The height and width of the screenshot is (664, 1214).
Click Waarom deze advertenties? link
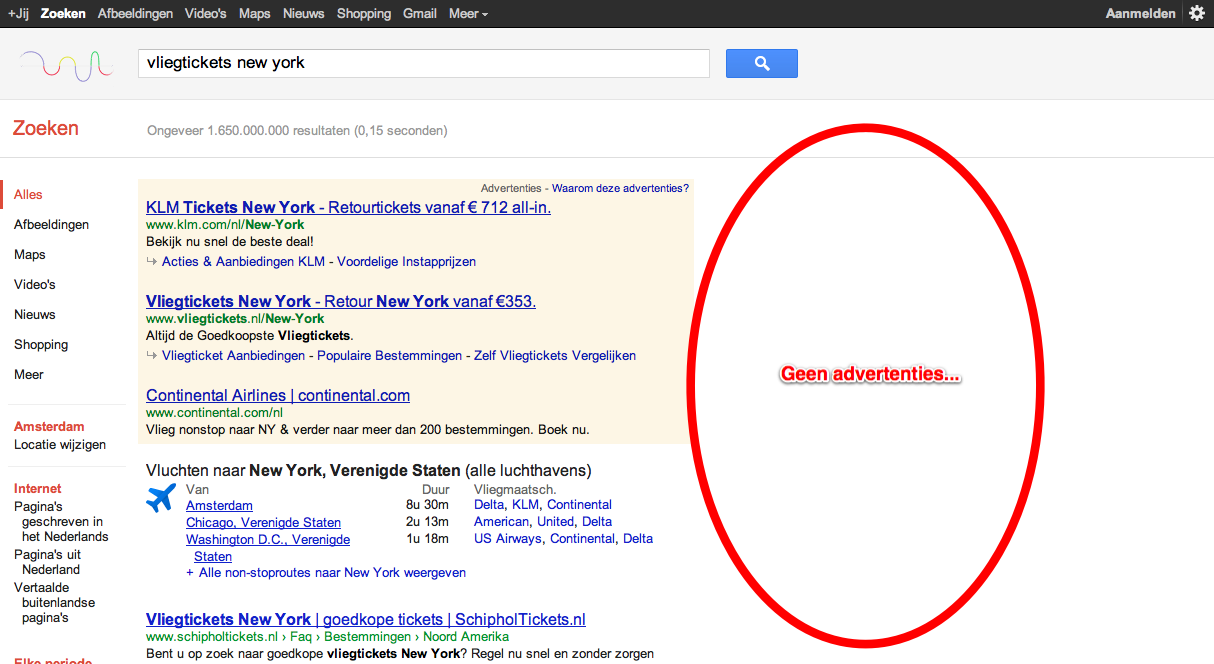tap(620, 188)
